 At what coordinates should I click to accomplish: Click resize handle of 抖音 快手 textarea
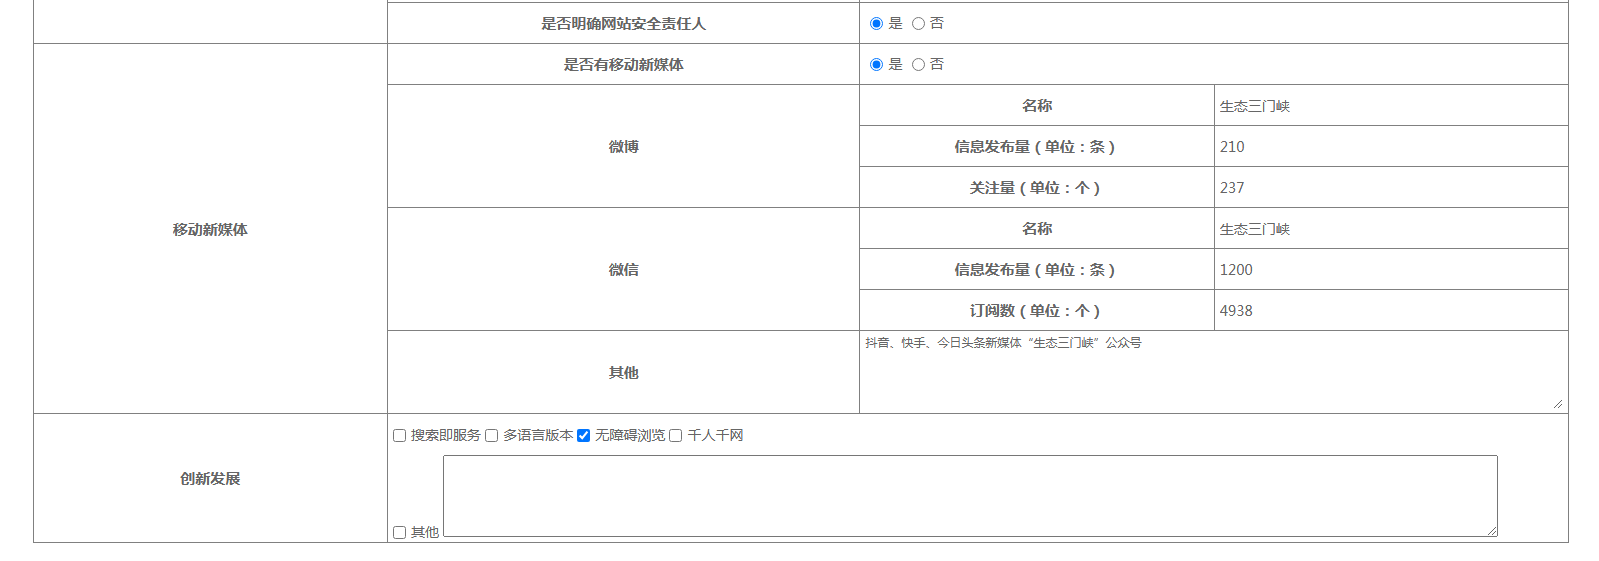click(1558, 404)
